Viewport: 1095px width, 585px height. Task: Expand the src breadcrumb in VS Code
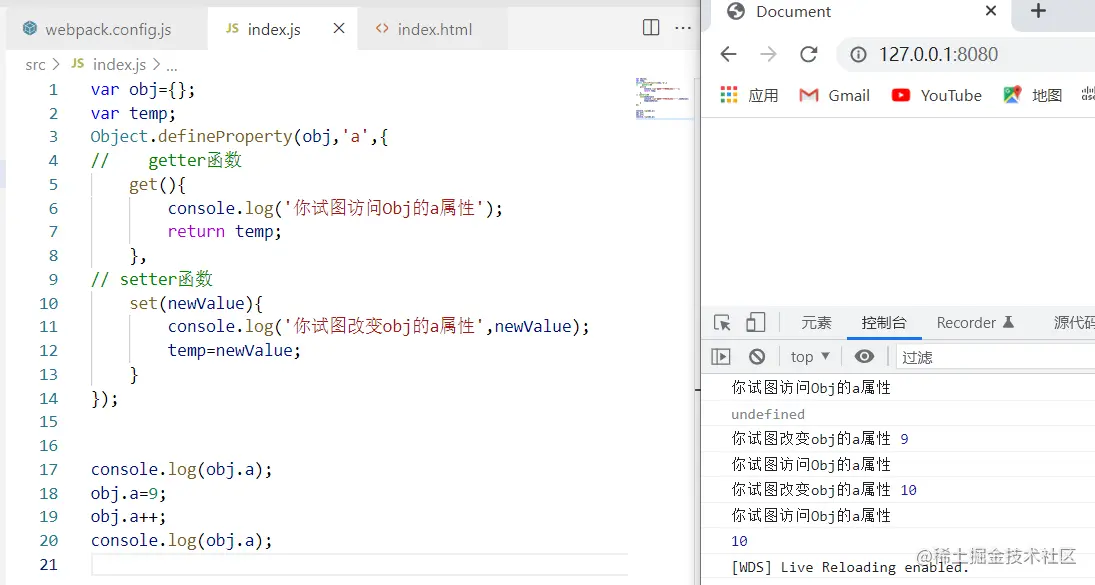pos(33,64)
